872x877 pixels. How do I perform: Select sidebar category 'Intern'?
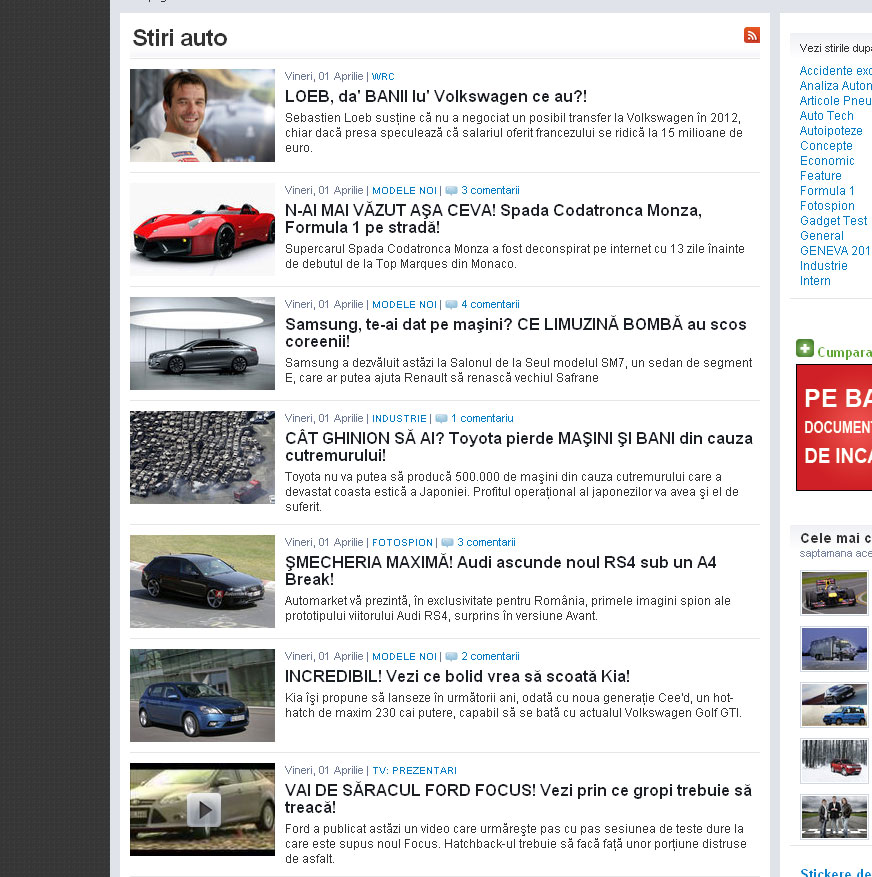(x=816, y=281)
